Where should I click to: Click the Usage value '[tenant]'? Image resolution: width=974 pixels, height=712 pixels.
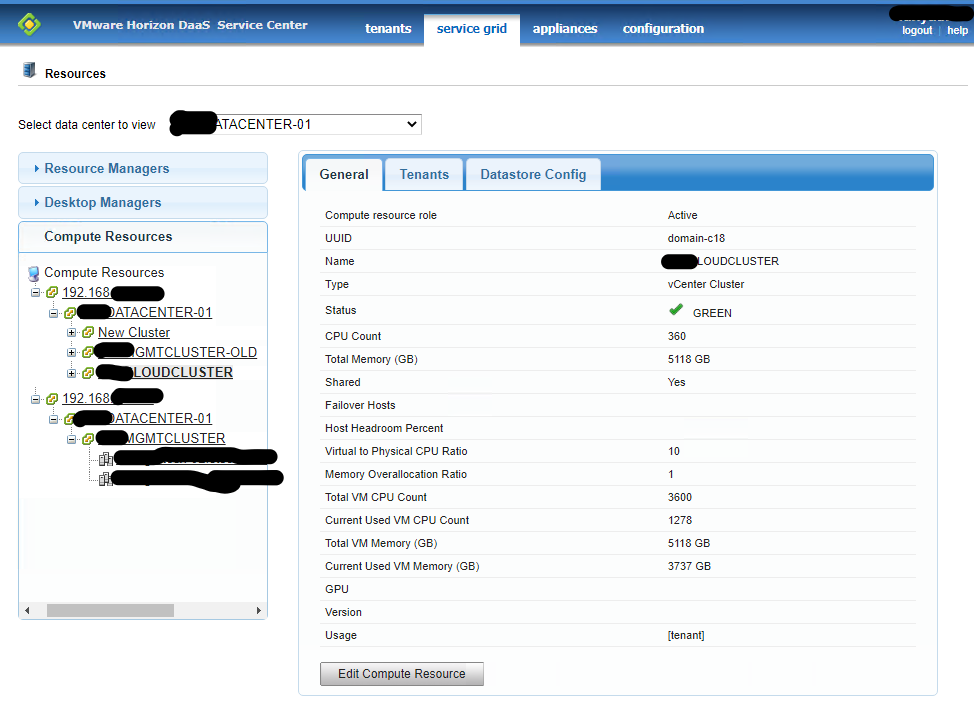[x=686, y=635]
